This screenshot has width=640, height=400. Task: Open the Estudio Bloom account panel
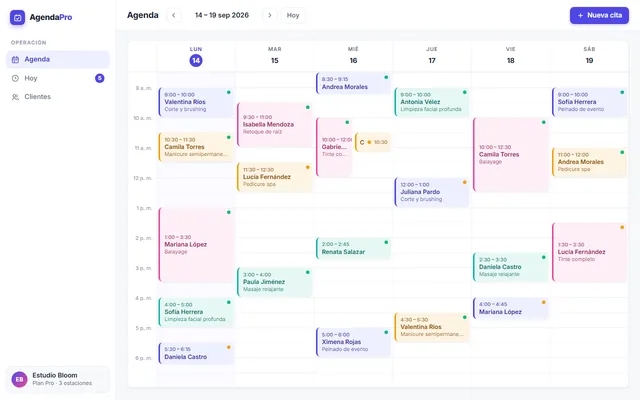point(58,379)
